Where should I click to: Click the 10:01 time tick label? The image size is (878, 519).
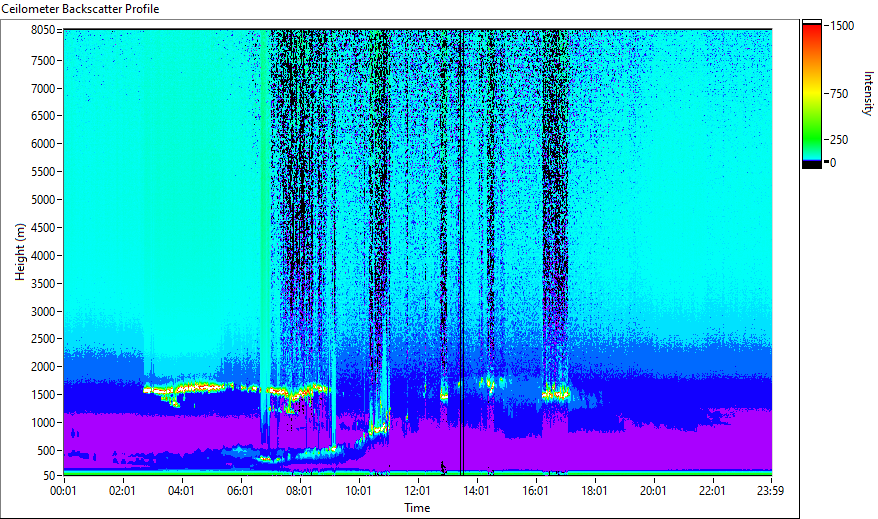pos(358,491)
